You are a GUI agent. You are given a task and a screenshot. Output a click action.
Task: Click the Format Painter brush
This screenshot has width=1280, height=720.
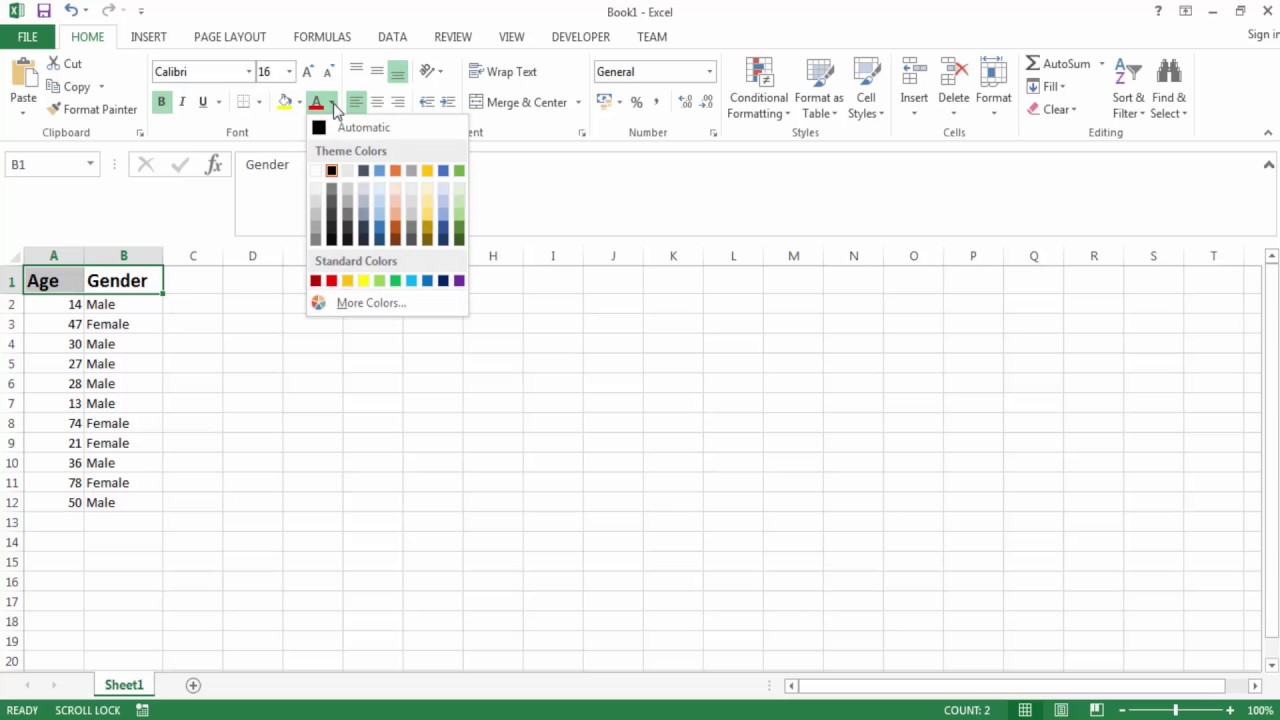pyautogui.click(x=54, y=109)
